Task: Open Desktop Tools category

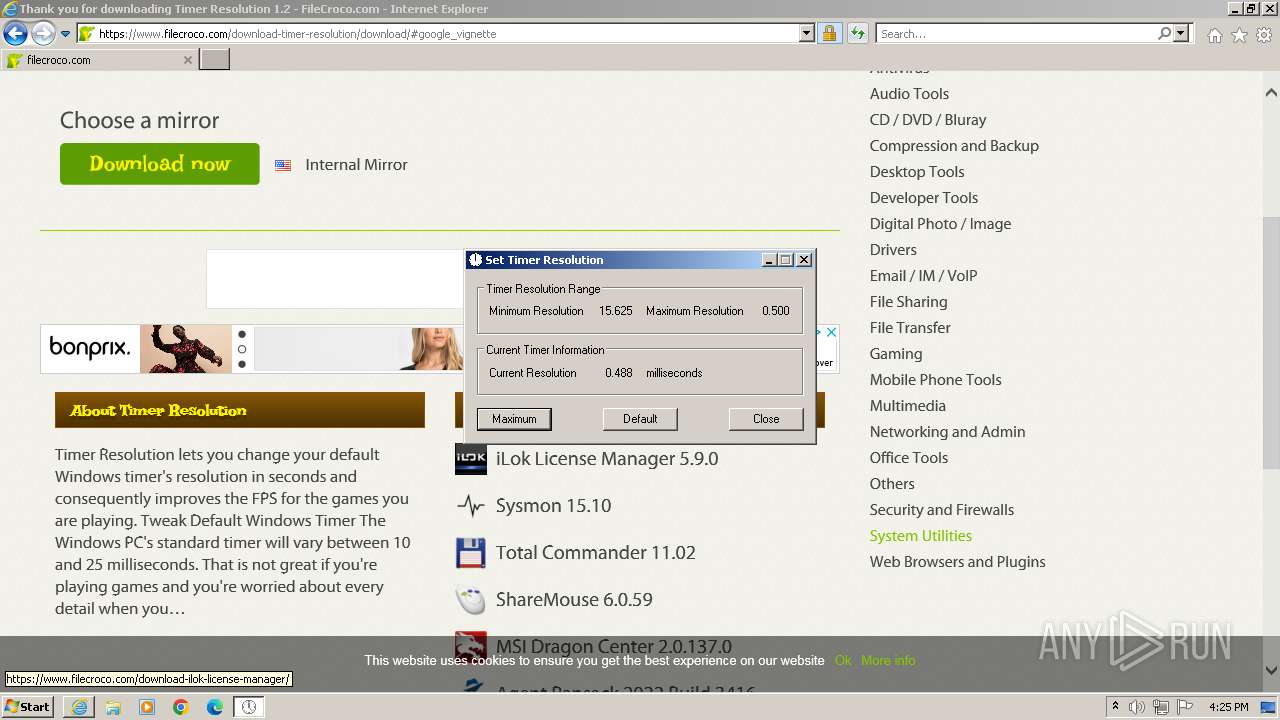Action: click(x=917, y=172)
